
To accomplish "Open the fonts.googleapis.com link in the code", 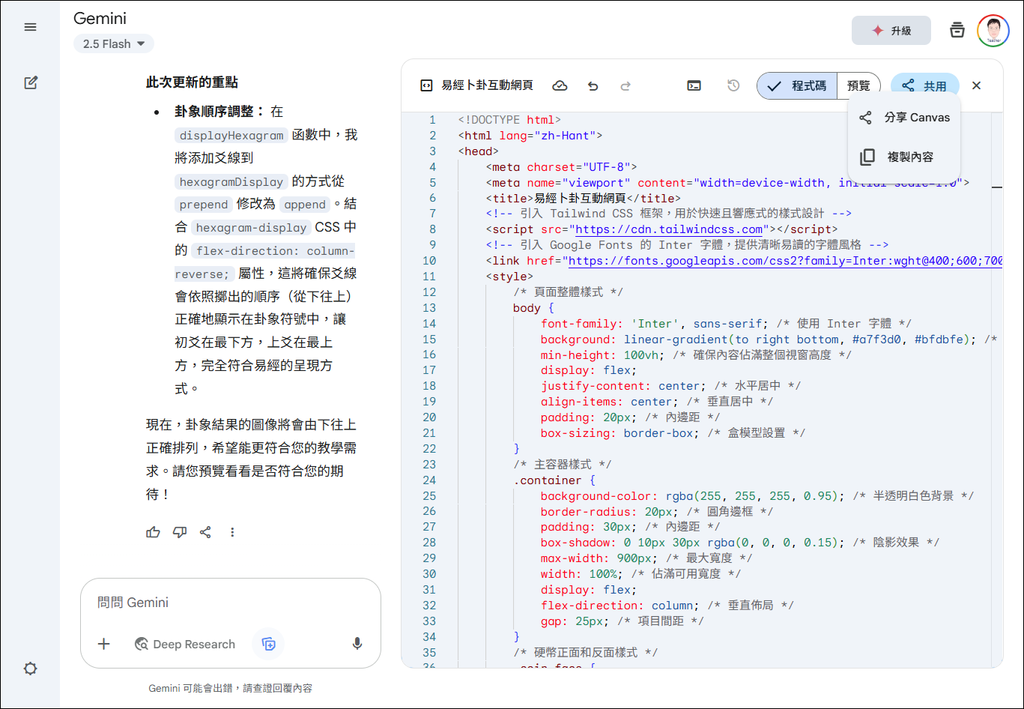I will [785, 260].
